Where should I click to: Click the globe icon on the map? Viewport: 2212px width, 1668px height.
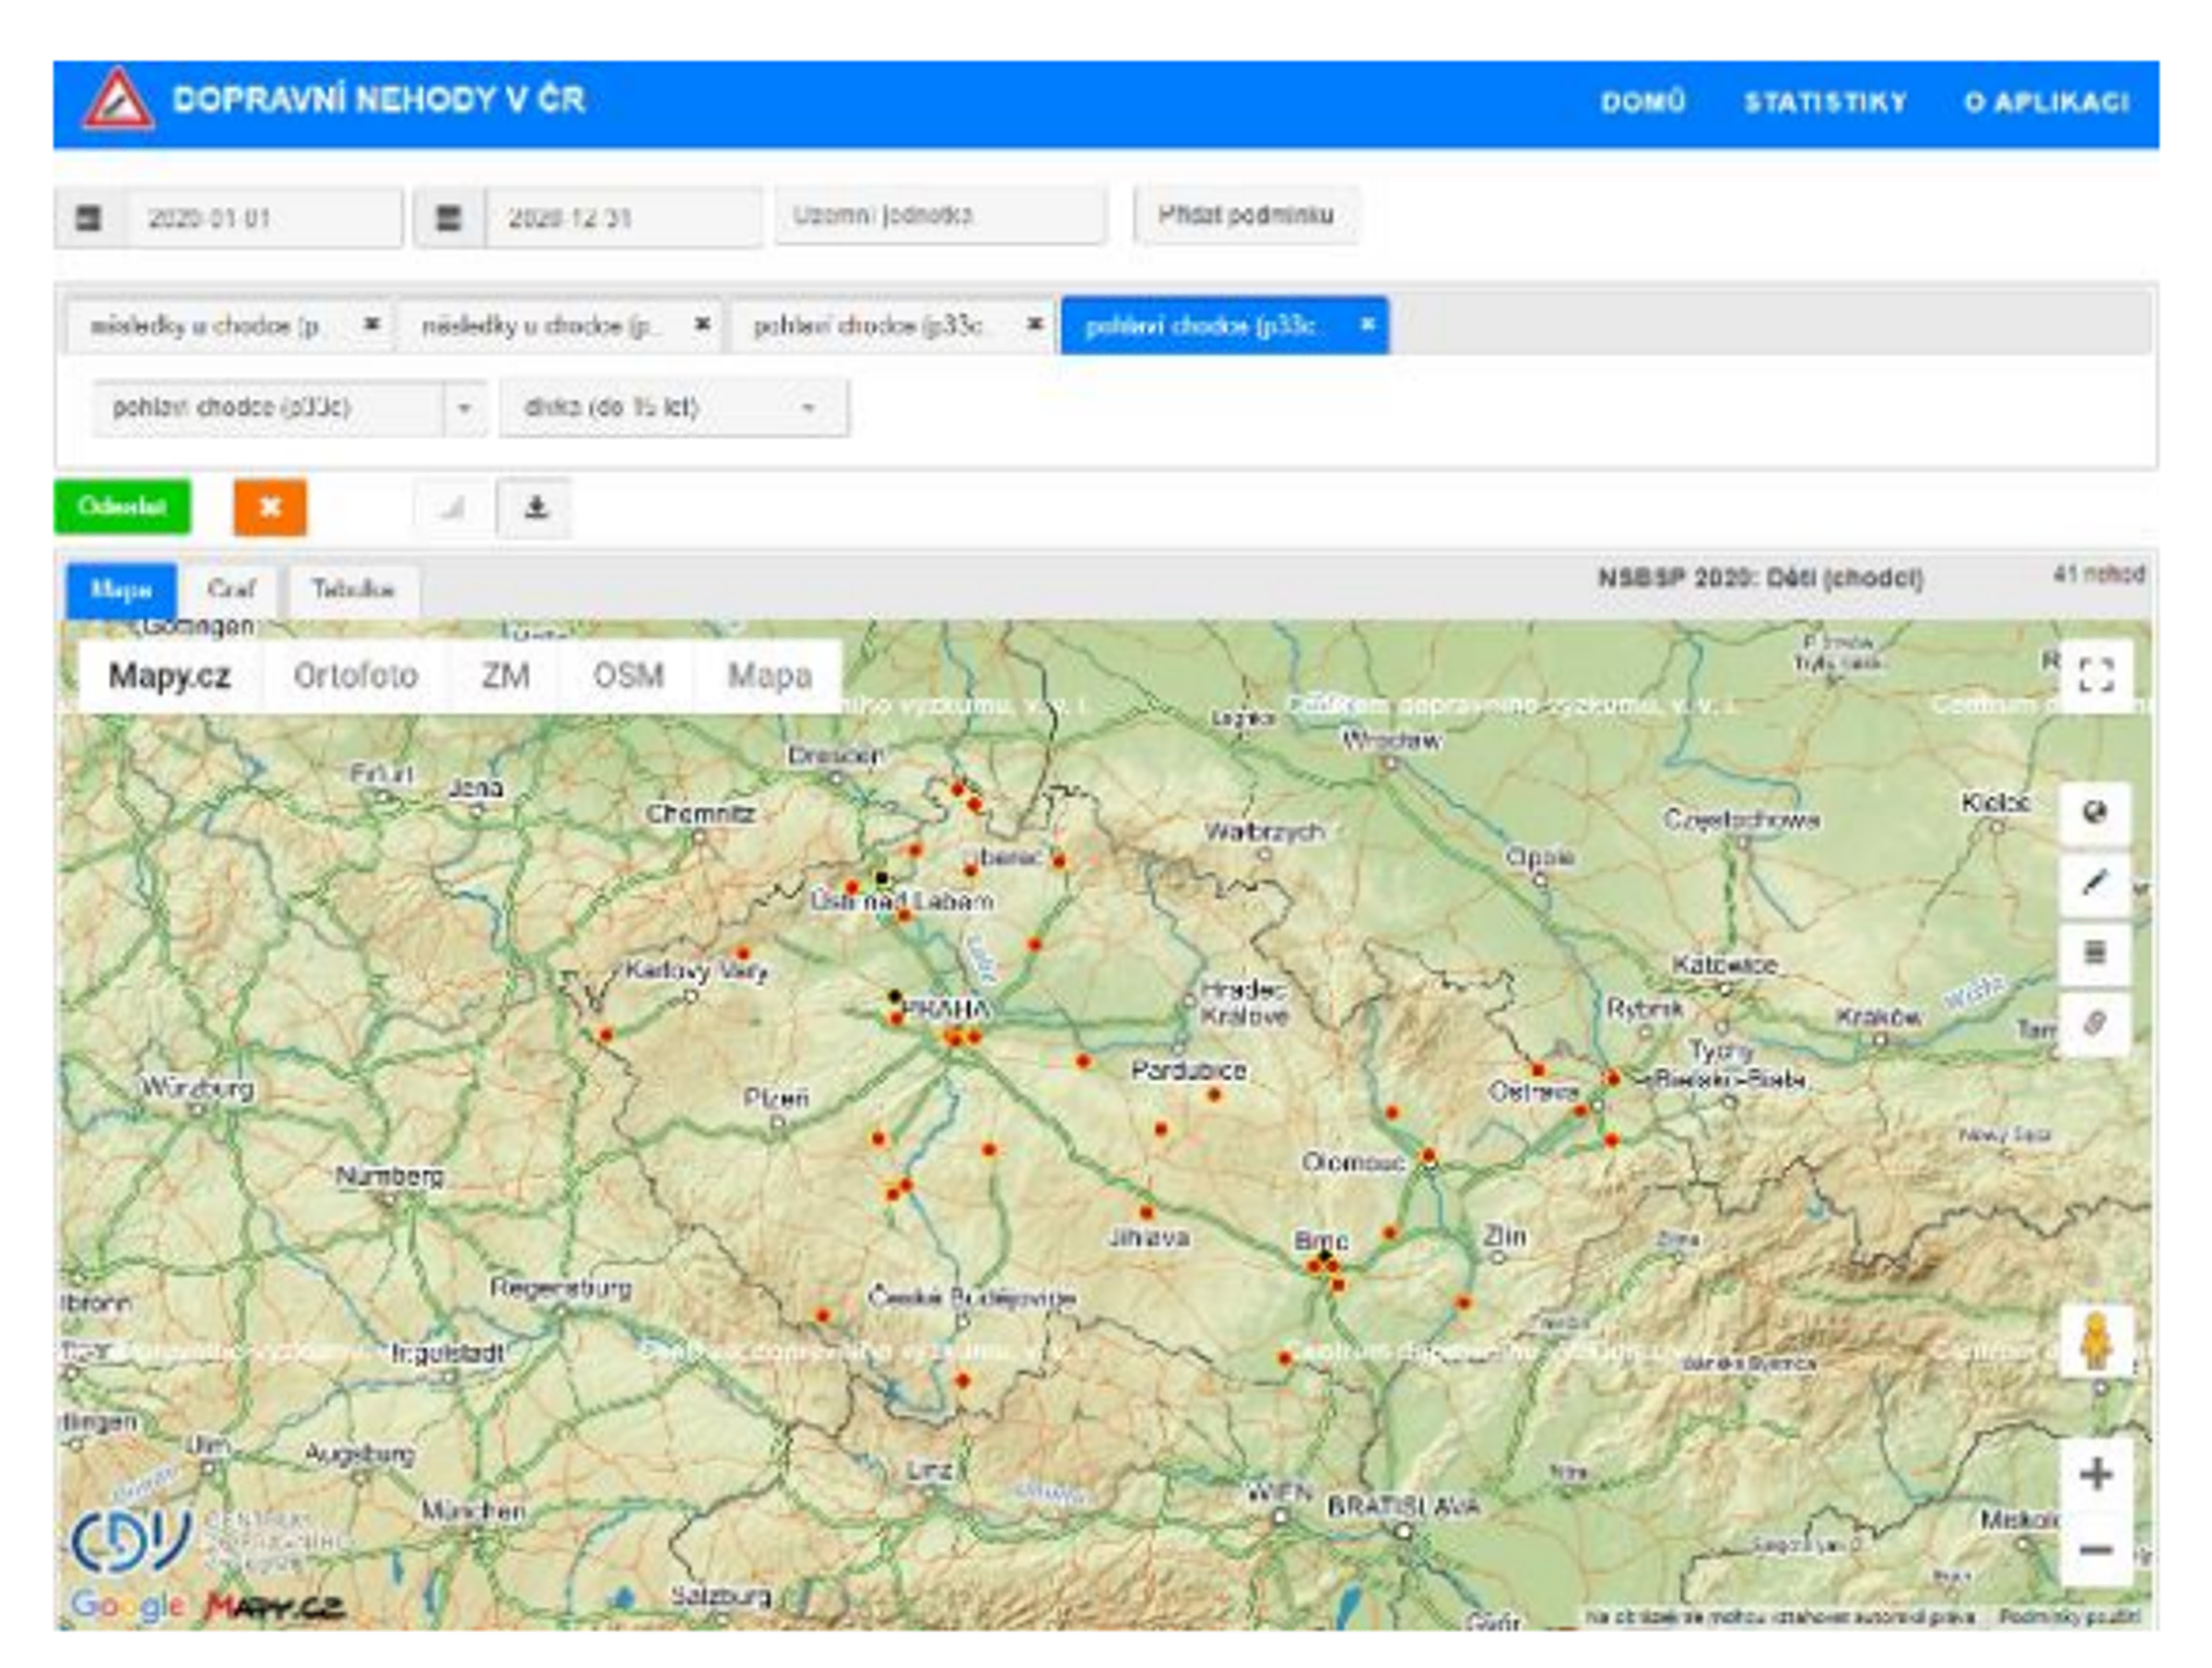[x=2094, y=812]
